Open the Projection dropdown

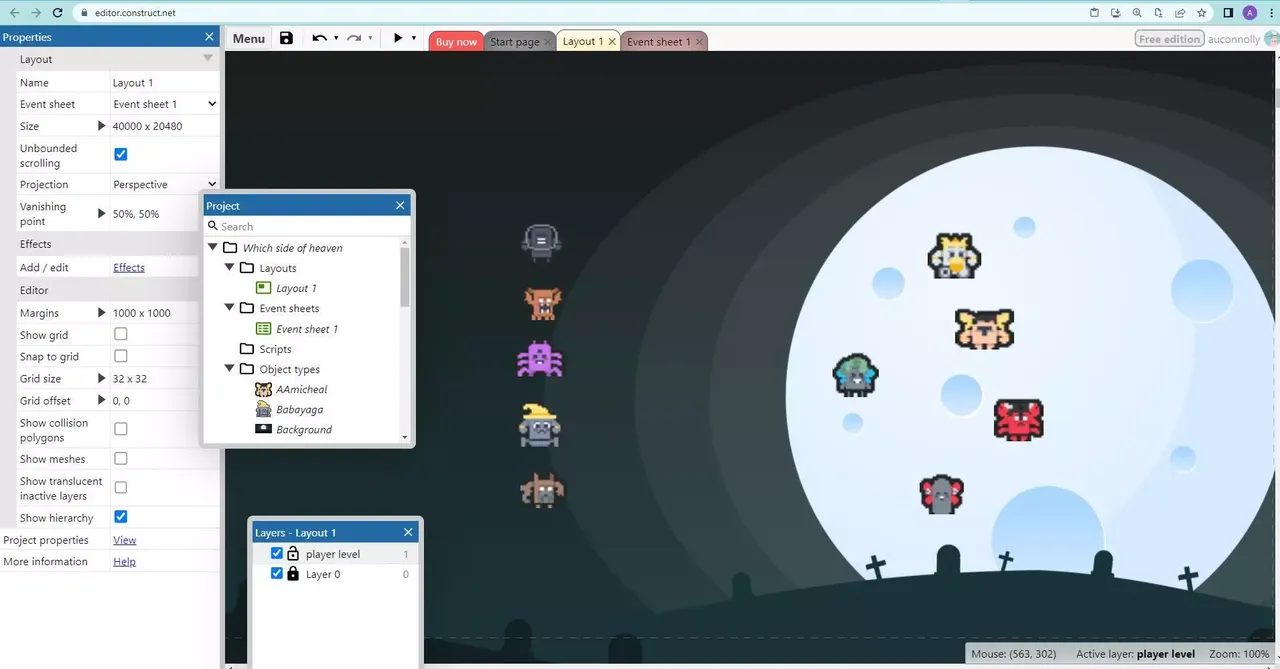point(164,184)
